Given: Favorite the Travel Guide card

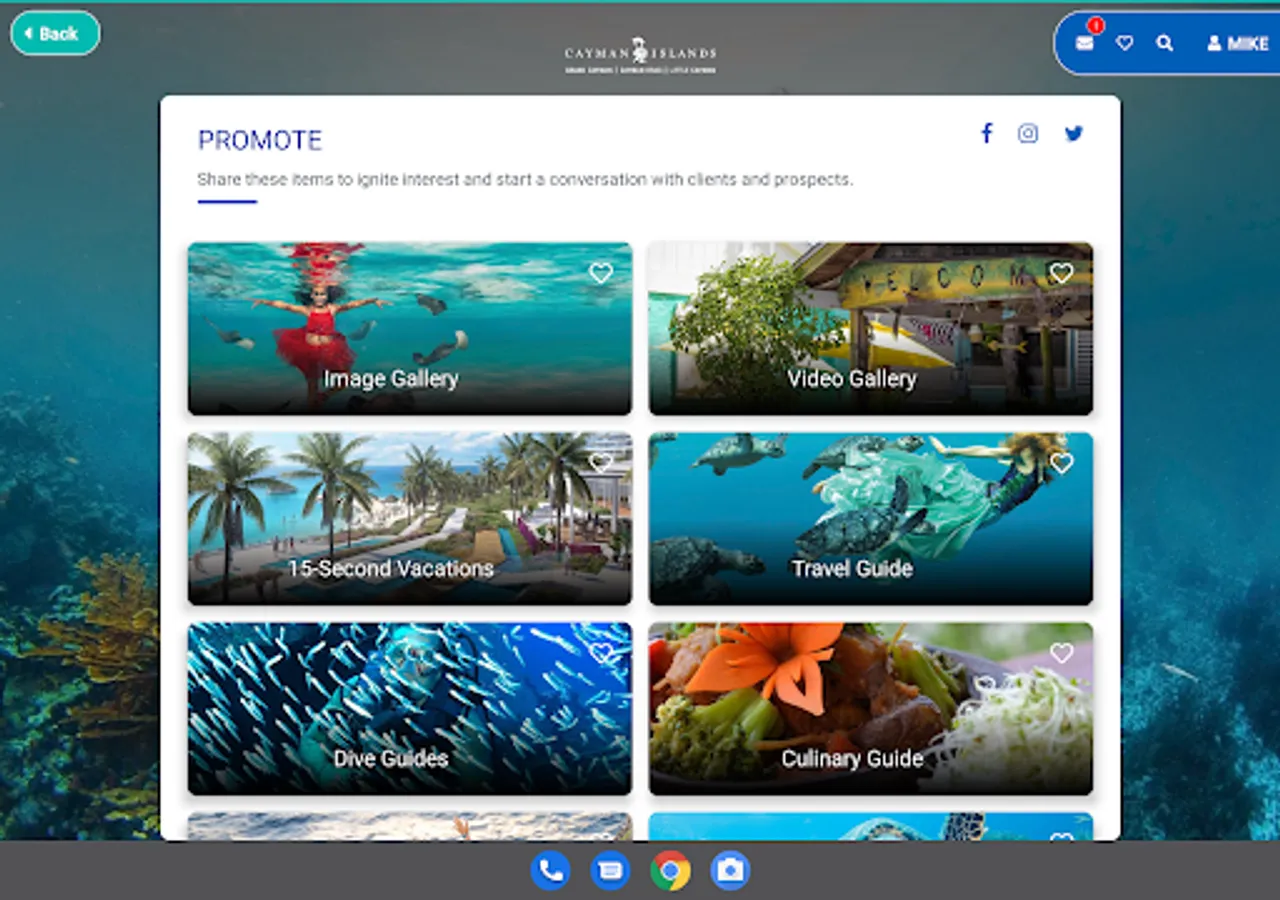Looking at the screenshot, I should click(x=1061, y=463).
